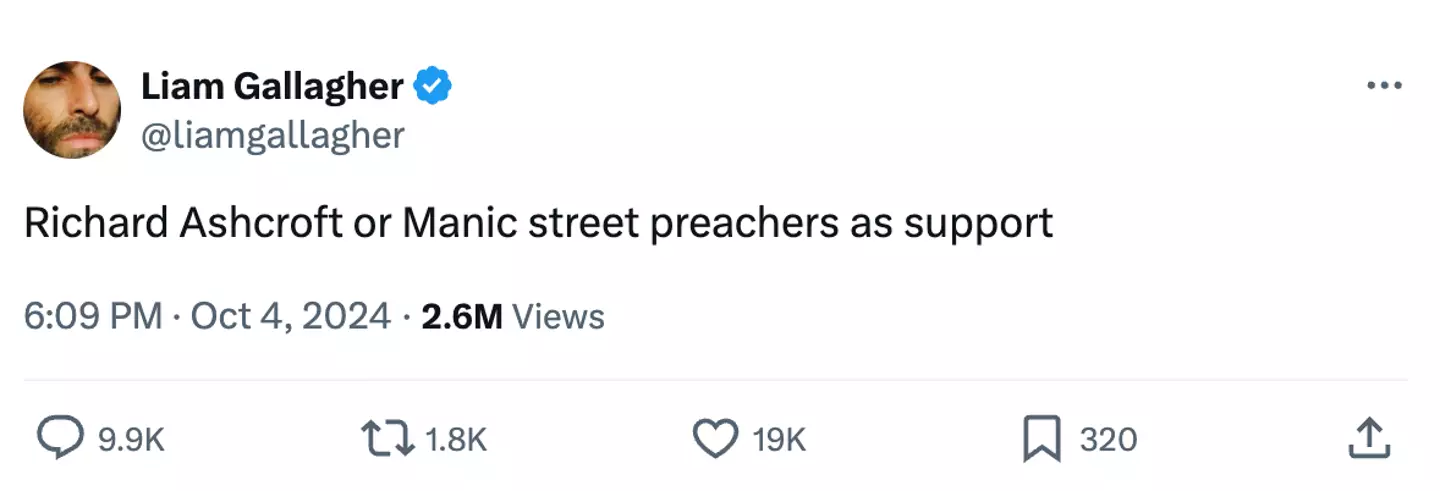Open the @liamgallagher handle link
The image size is (1440, 491).
click(272, 135)
